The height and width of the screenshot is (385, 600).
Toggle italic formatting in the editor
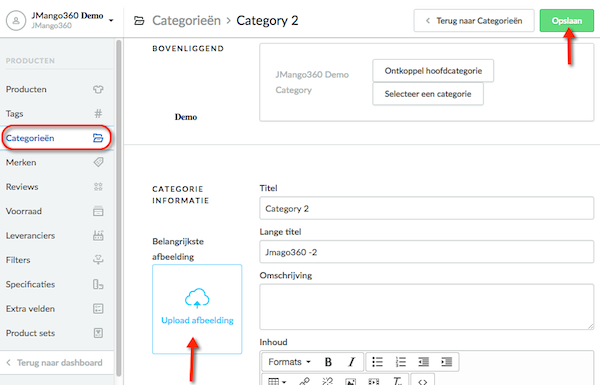click(x=351, y=362)
